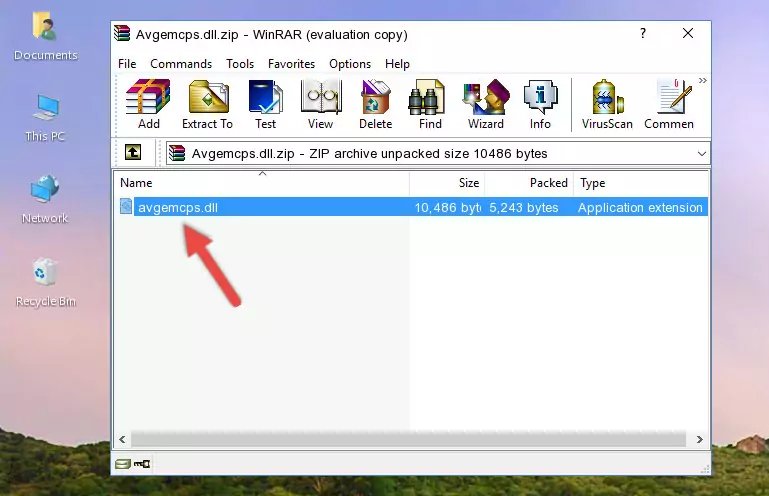Click the horizontal scrollbar left arrow
Screen dimensions: 769x496
pos(123,440)
